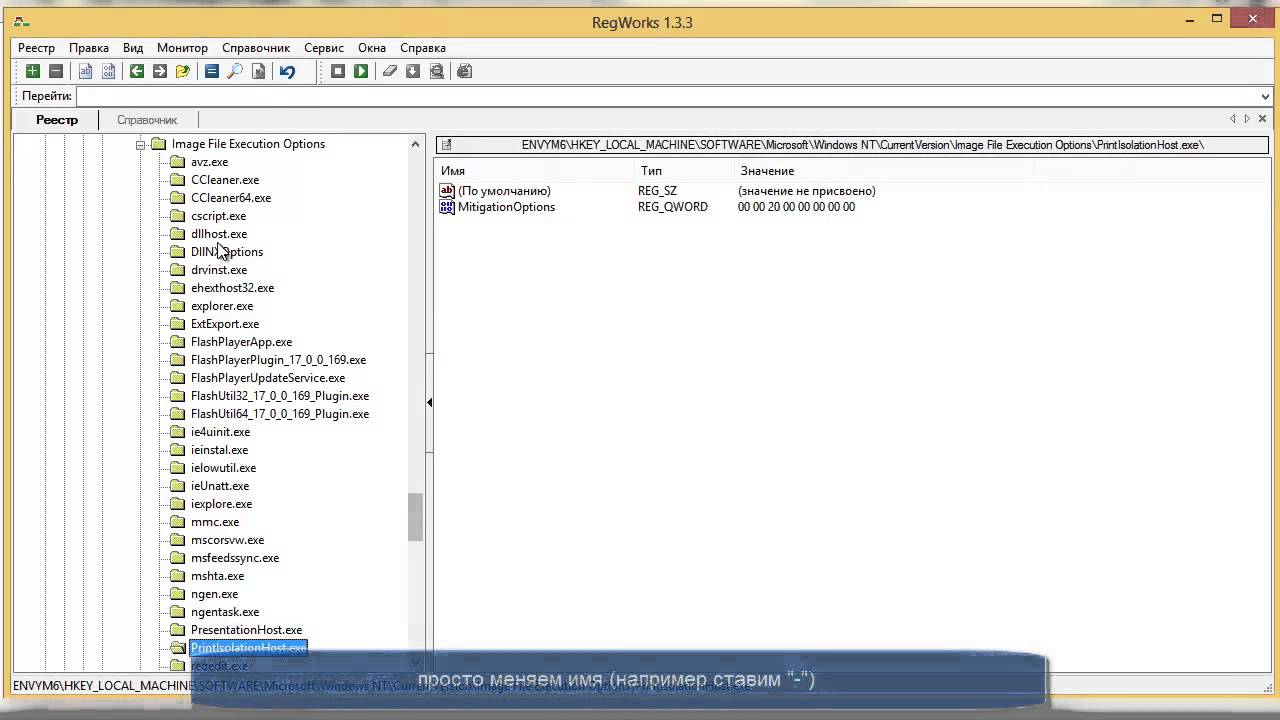Click the document export icon
Screen dimensions: 1280x720
point(258,71)
